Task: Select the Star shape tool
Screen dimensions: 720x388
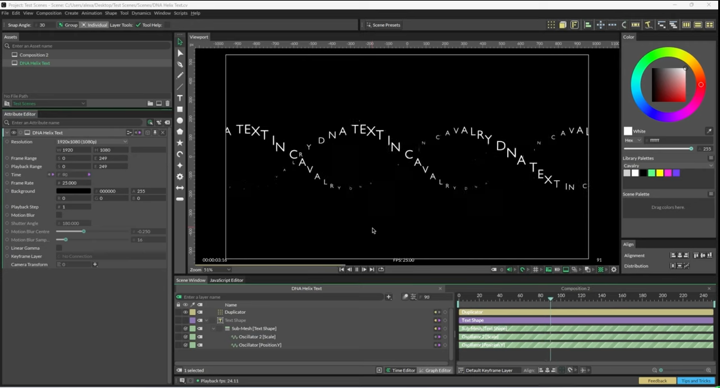Action: (x=180, y=143)
